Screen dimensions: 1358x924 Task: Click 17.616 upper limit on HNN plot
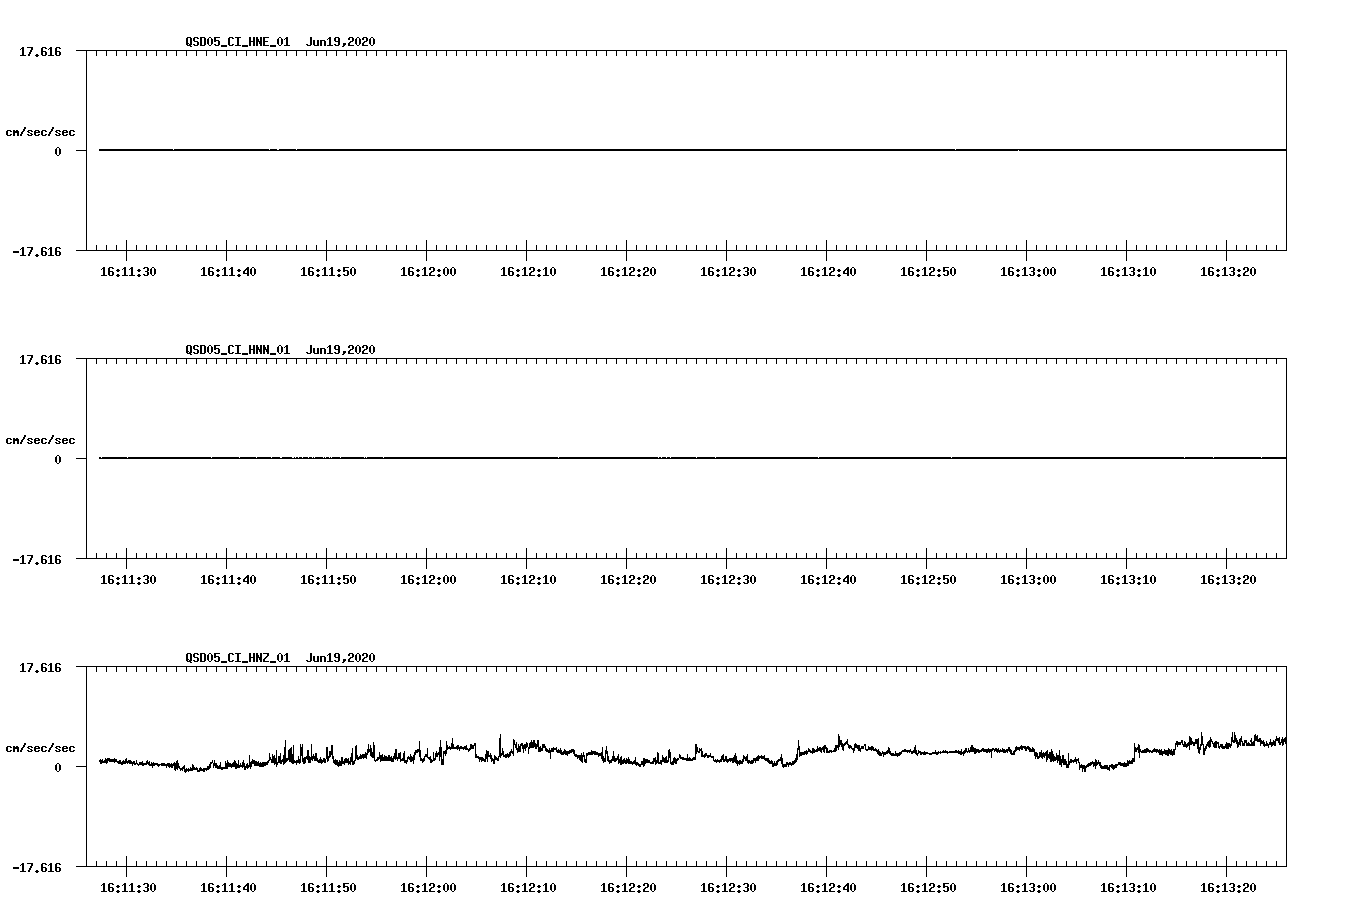click(41, 359)
